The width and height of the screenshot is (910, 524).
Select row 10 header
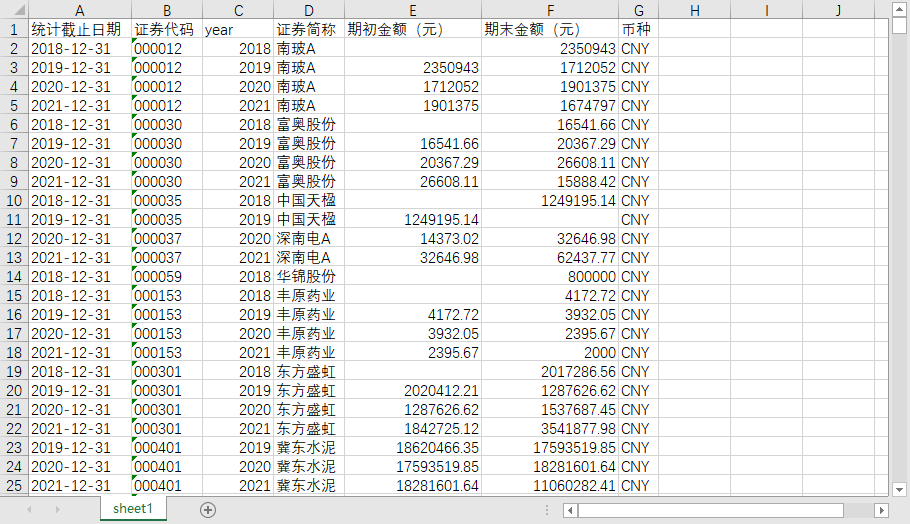click(14, 201)
